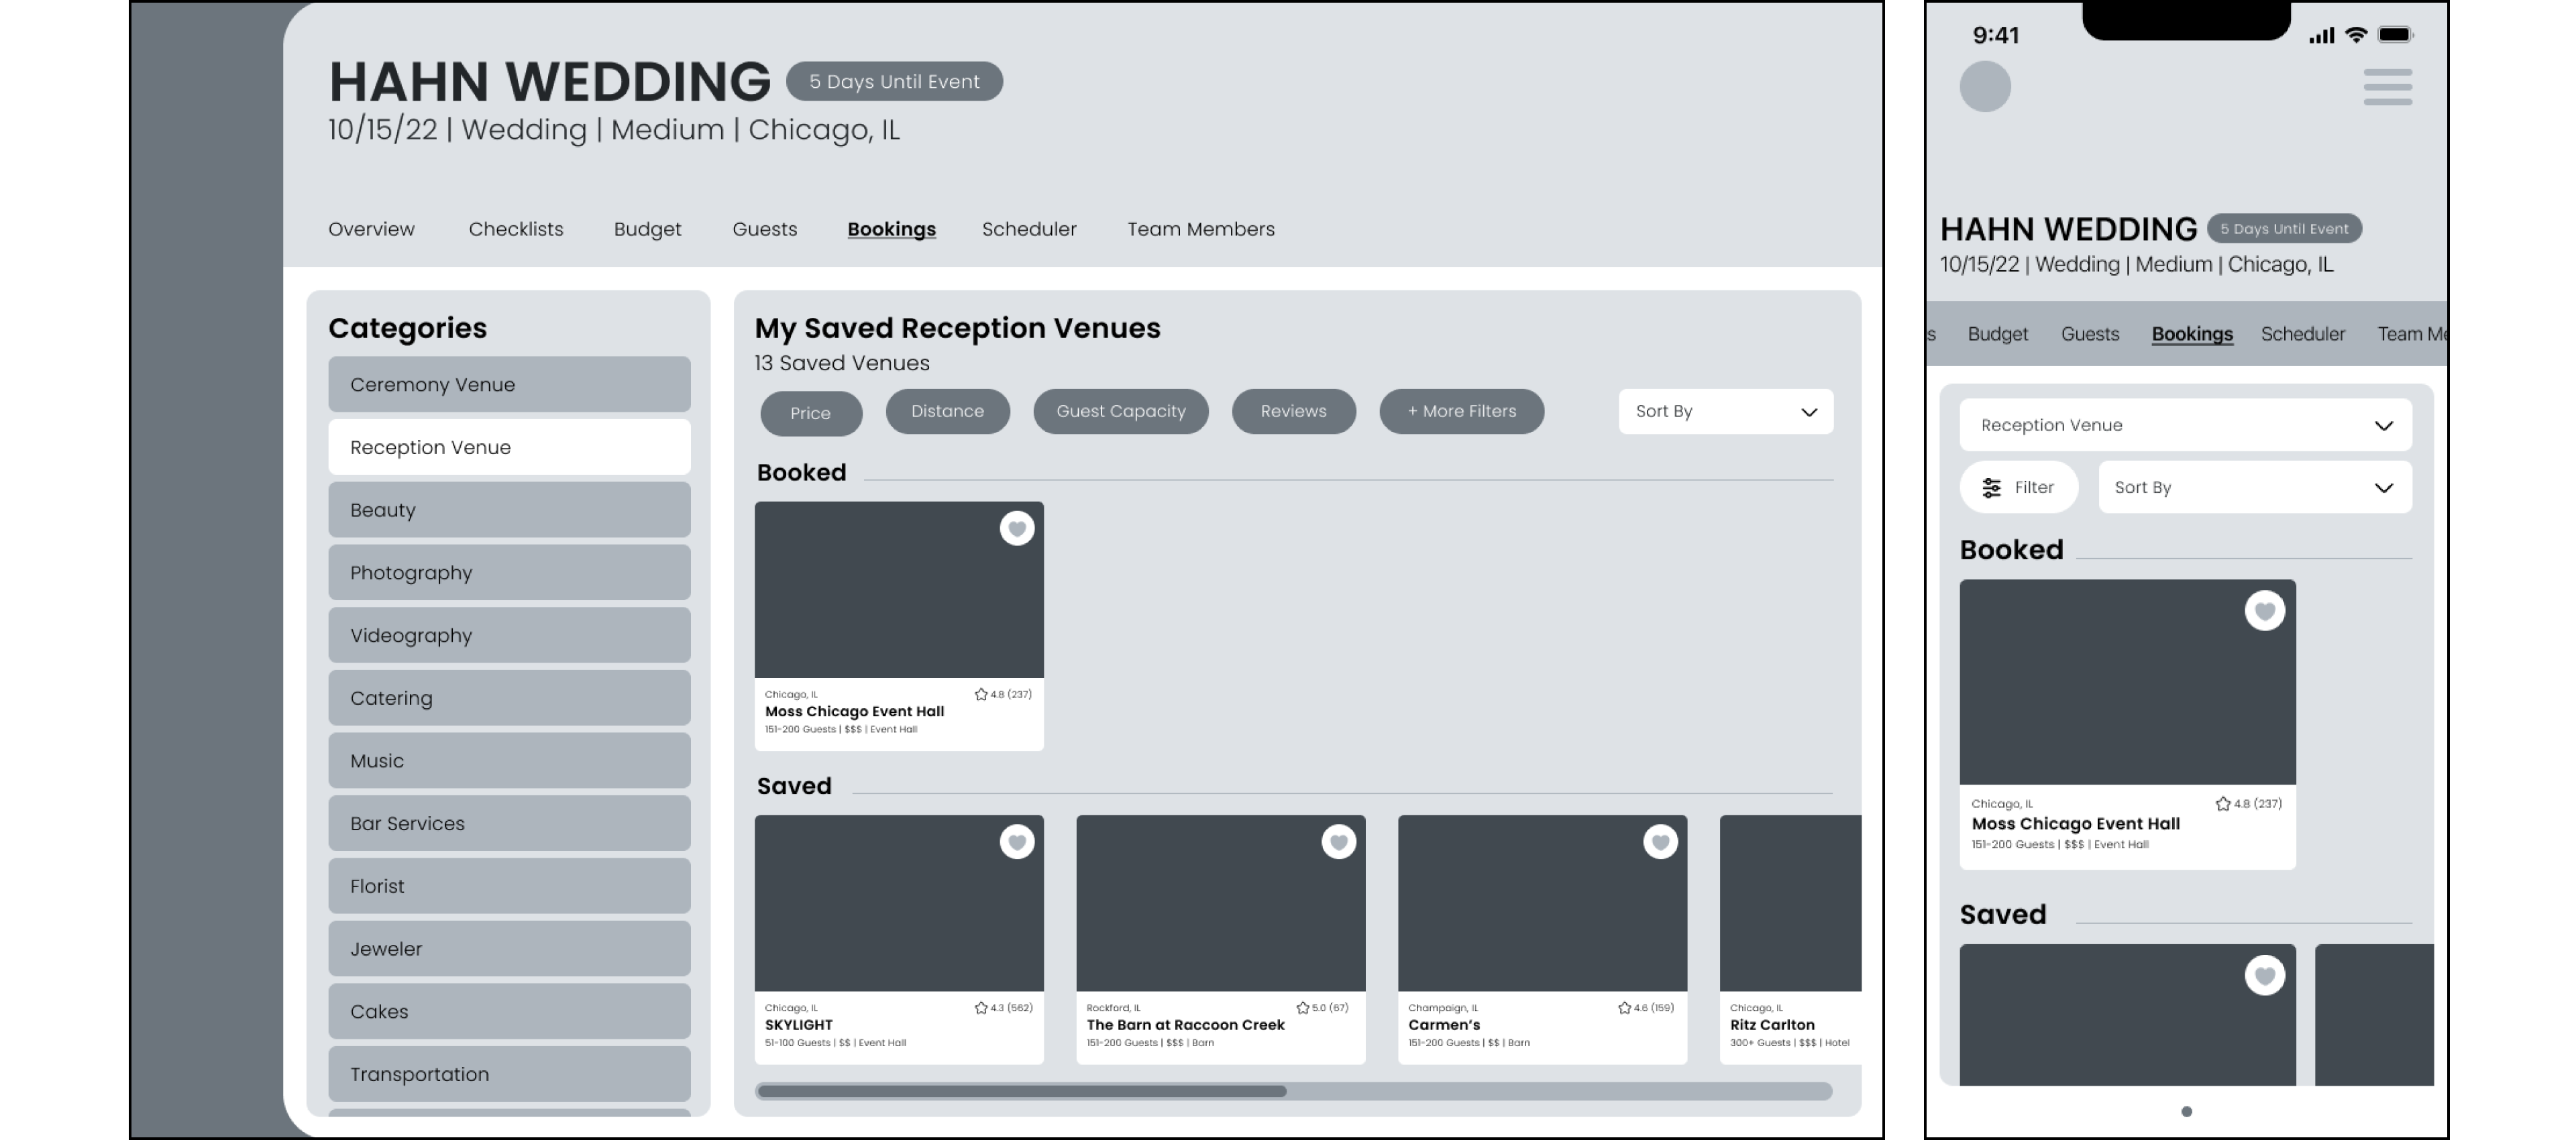This screenshot has width=2576, height=1140.
Task: Open the desktop Budget tab
Action: [x=647, y=229]
